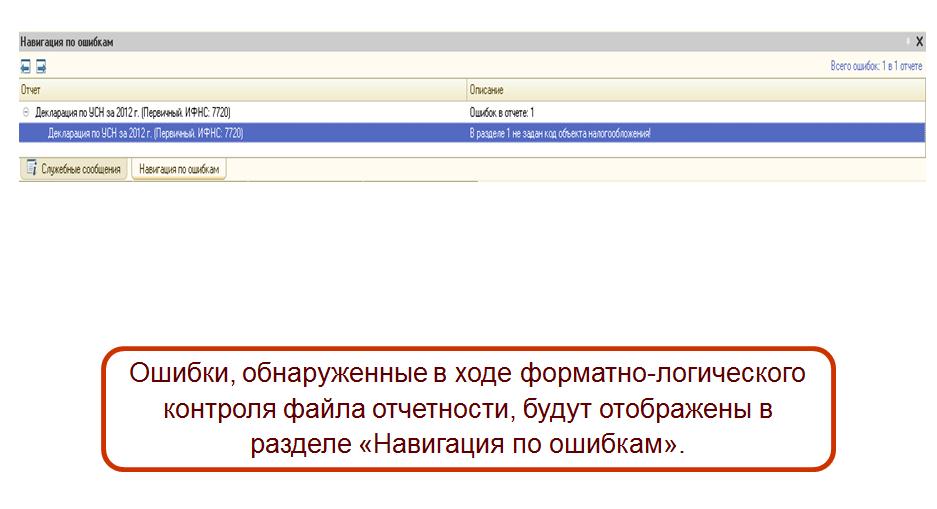Click the divider between Отчет and Описание columns
This screenshot has height=509, width=937.
(466, 90)
